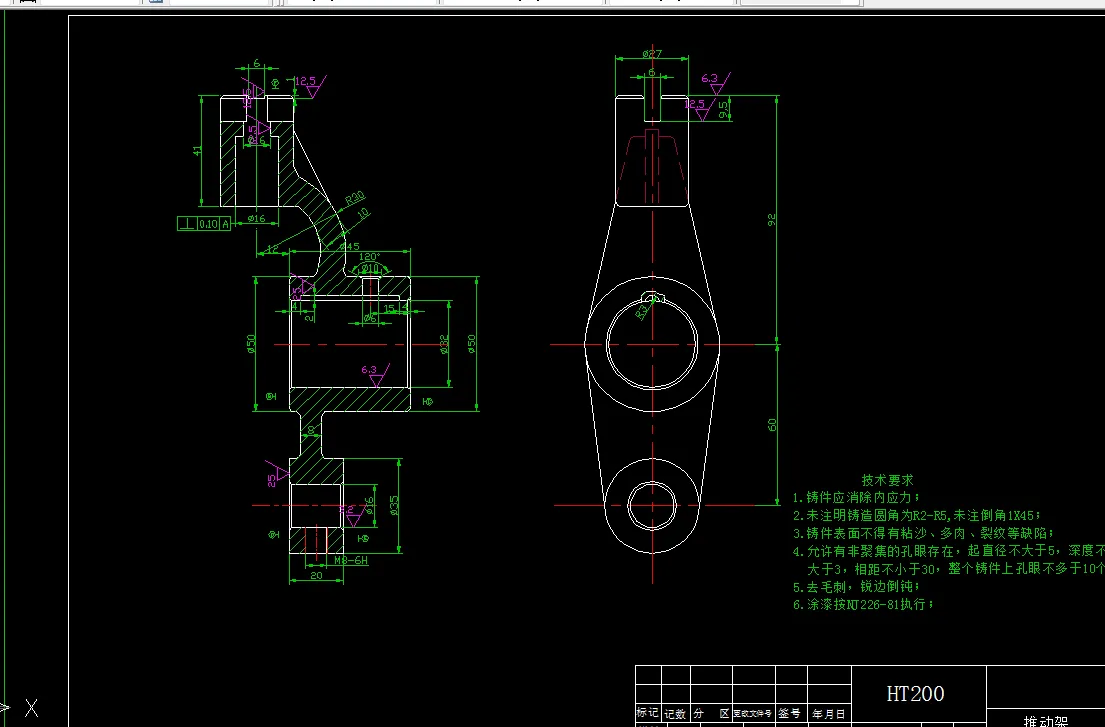Select the 120° angle dimension text
1105x727 pixels.
point(369,257)
